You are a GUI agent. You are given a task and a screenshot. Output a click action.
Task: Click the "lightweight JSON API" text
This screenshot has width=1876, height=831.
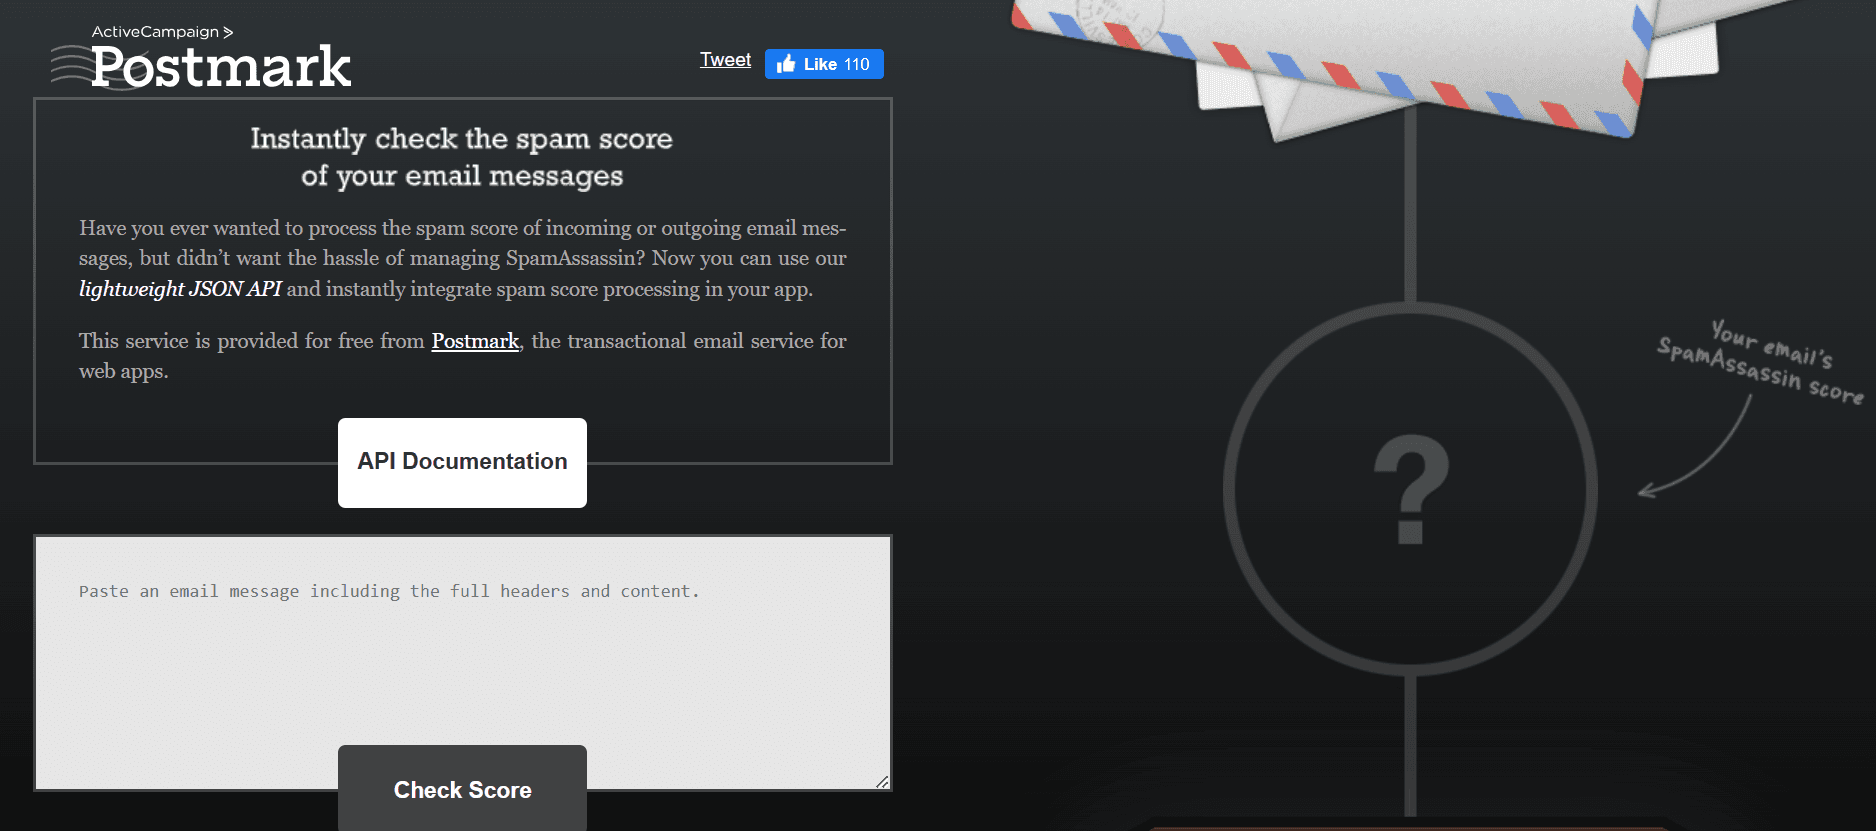(180, 289)
